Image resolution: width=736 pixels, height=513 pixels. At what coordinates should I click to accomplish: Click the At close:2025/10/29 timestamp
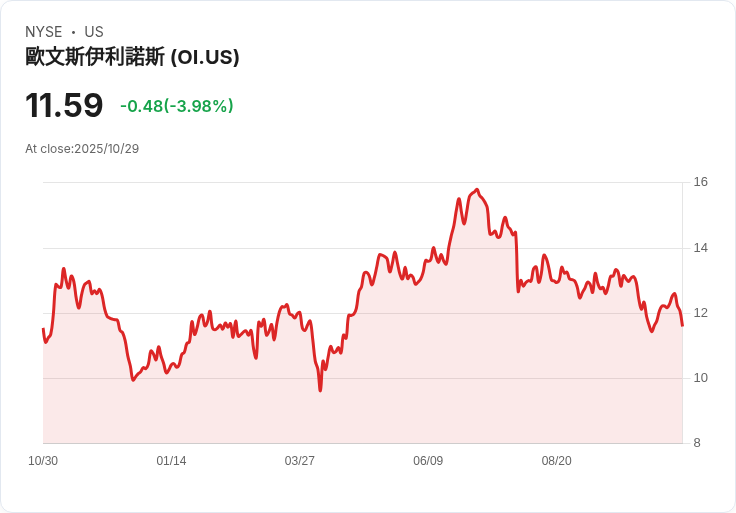[x=82, y=149]
